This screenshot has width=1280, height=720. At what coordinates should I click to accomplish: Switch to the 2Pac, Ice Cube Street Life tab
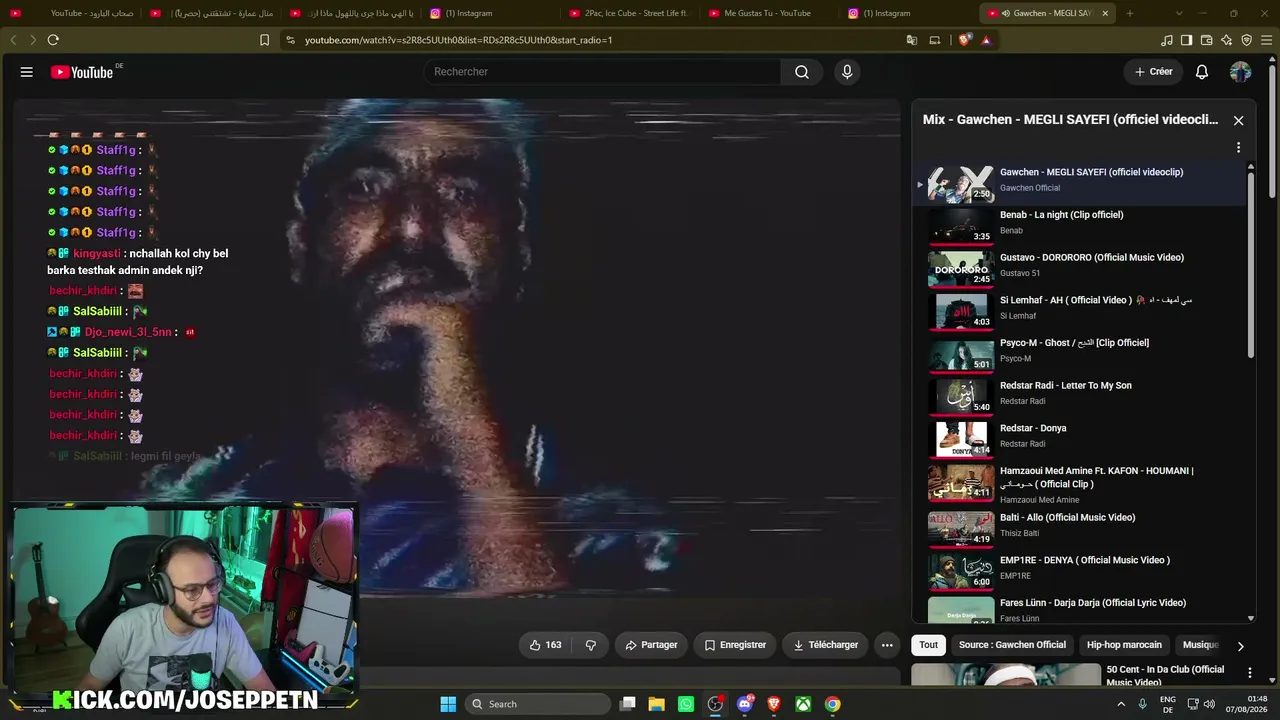(x=630, y=13)
